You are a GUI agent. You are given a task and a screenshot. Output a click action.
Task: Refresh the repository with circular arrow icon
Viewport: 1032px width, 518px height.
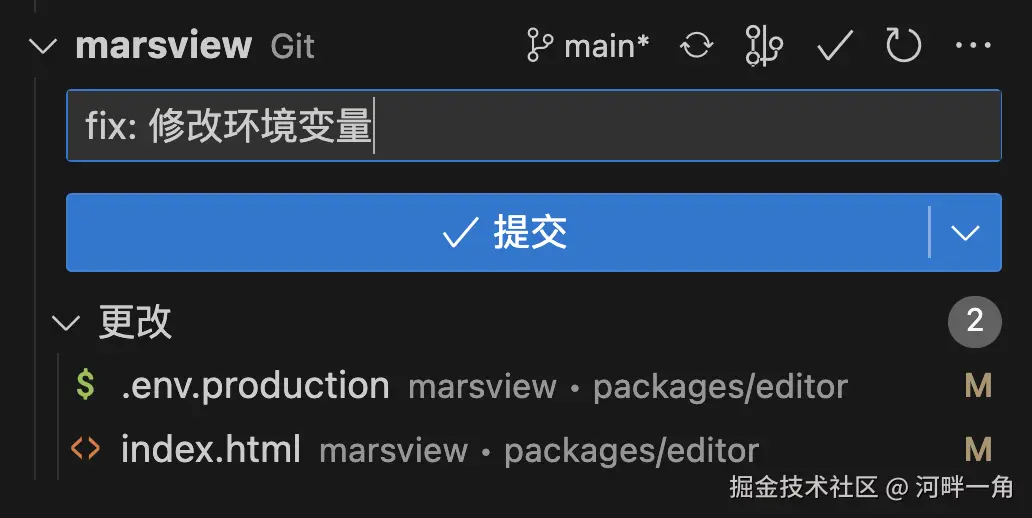point(903,45)
